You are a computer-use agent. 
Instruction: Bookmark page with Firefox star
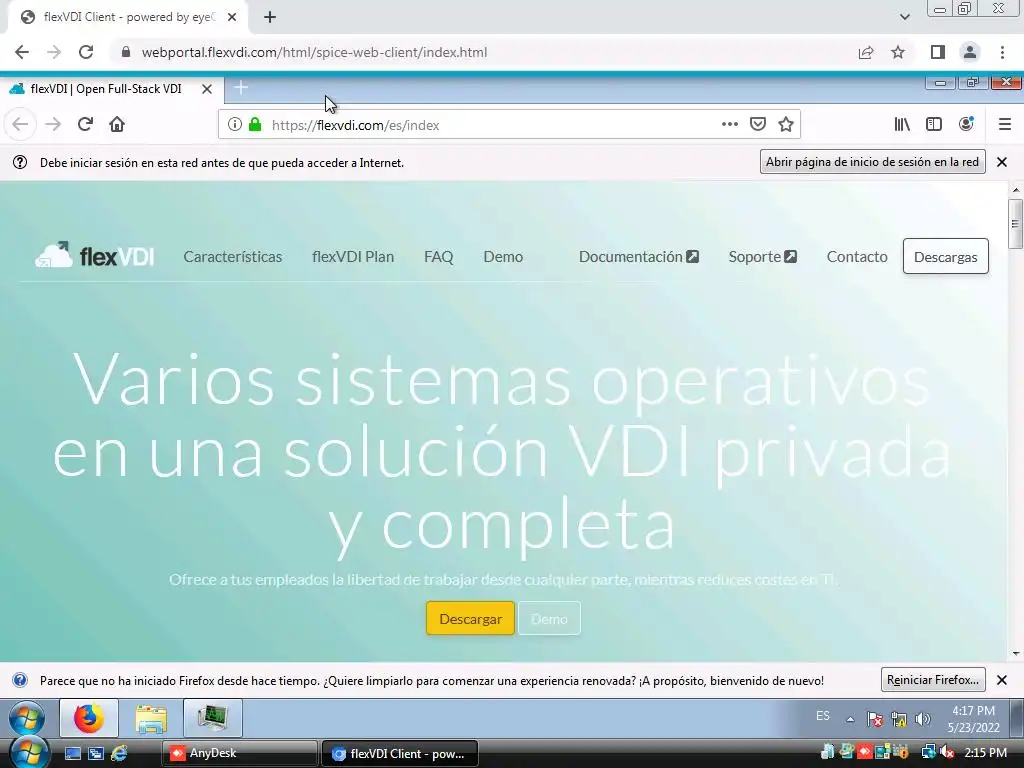(786, 124)
